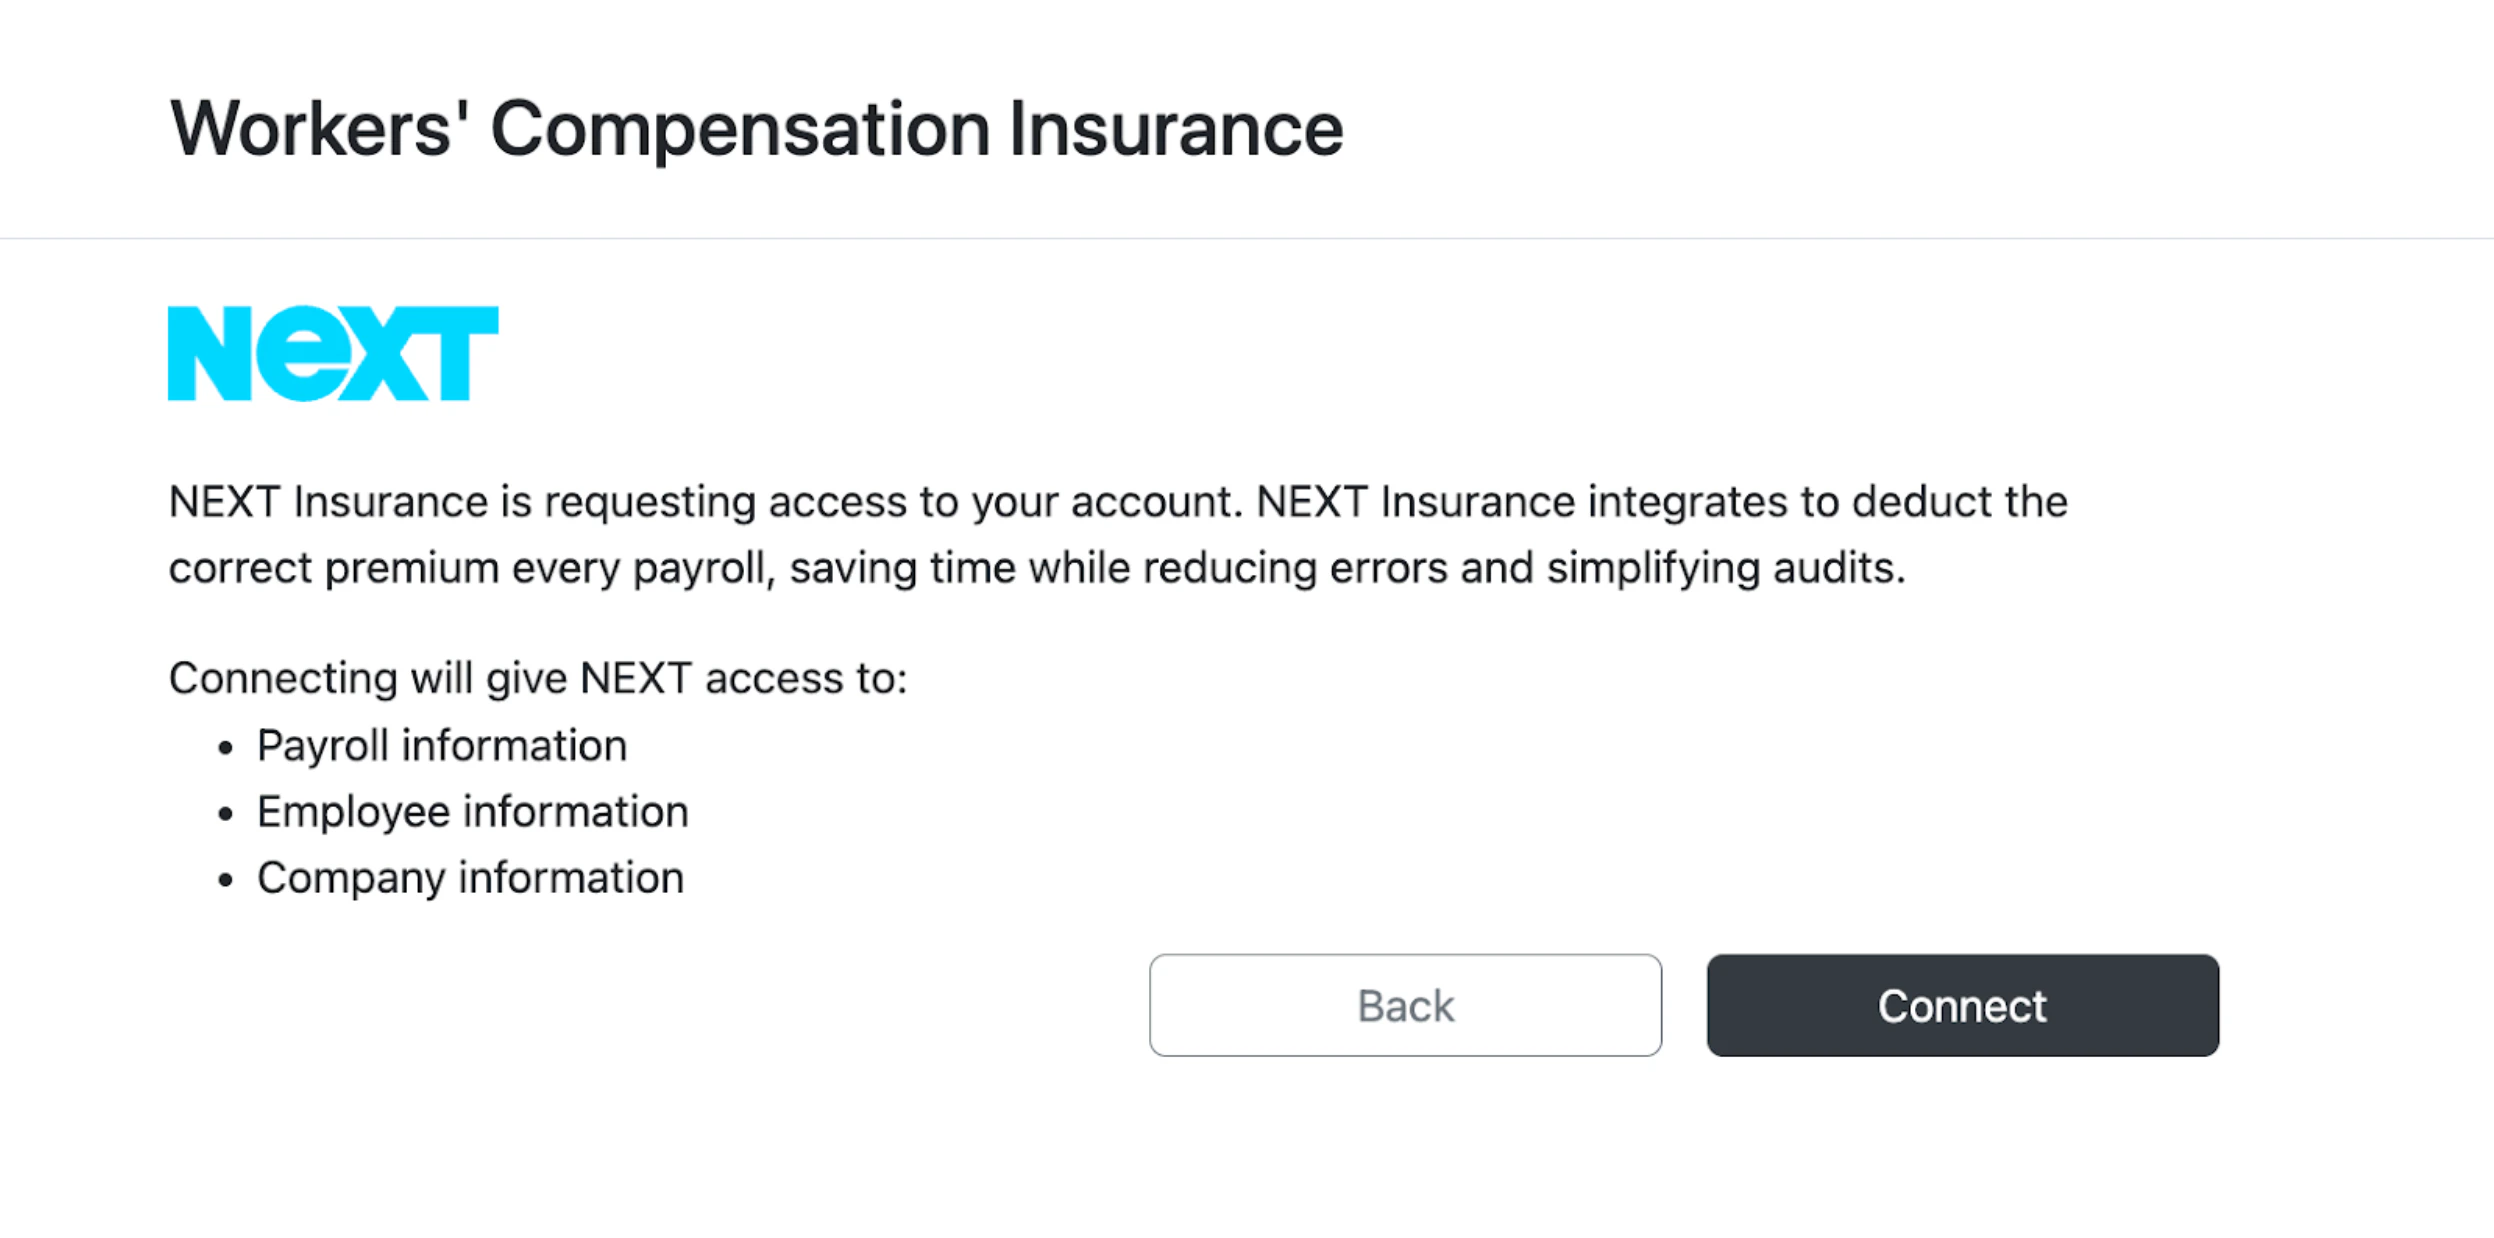
Task: Click the letter N in the NEXT logo
Action: [x=210, y=353]
